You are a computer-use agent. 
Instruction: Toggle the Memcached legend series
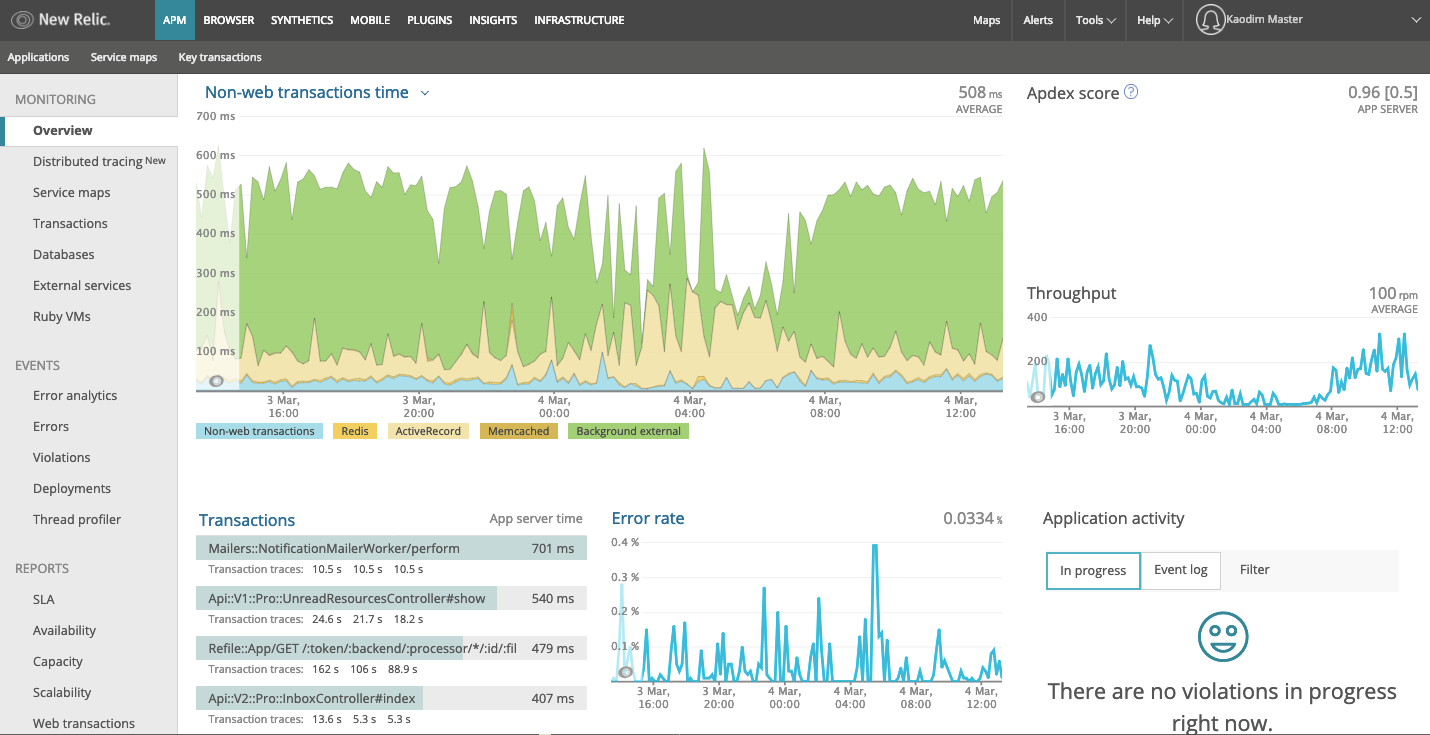tap(518, 432)
